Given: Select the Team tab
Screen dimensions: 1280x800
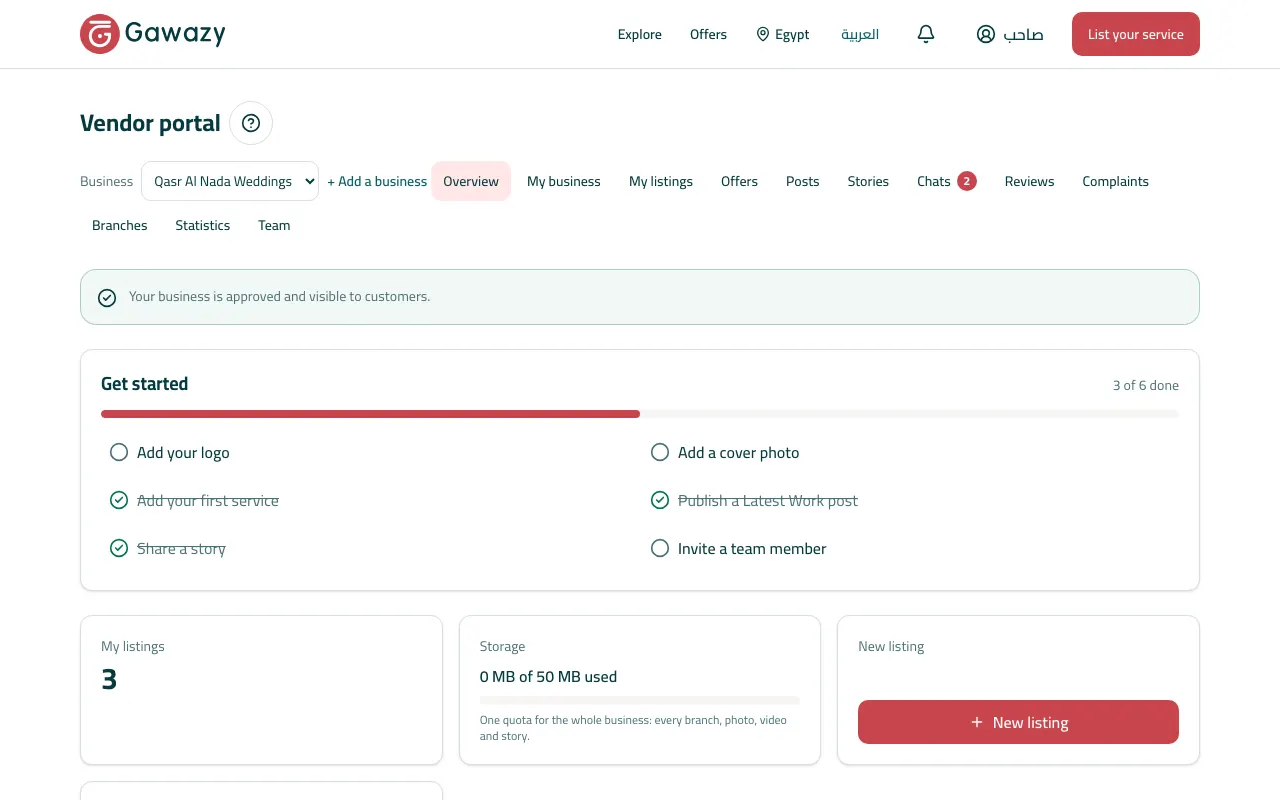Looking at the screenshot, I should click(x=274, y=225).
